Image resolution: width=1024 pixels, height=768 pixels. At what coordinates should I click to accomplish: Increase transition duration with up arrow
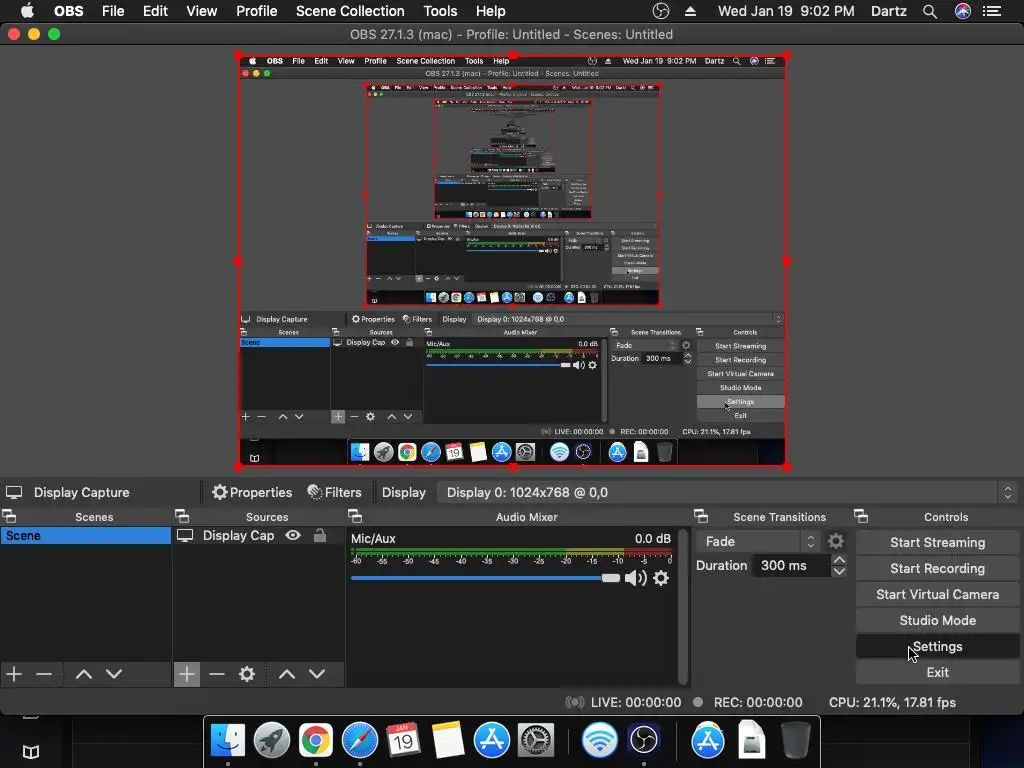point(839,560)
